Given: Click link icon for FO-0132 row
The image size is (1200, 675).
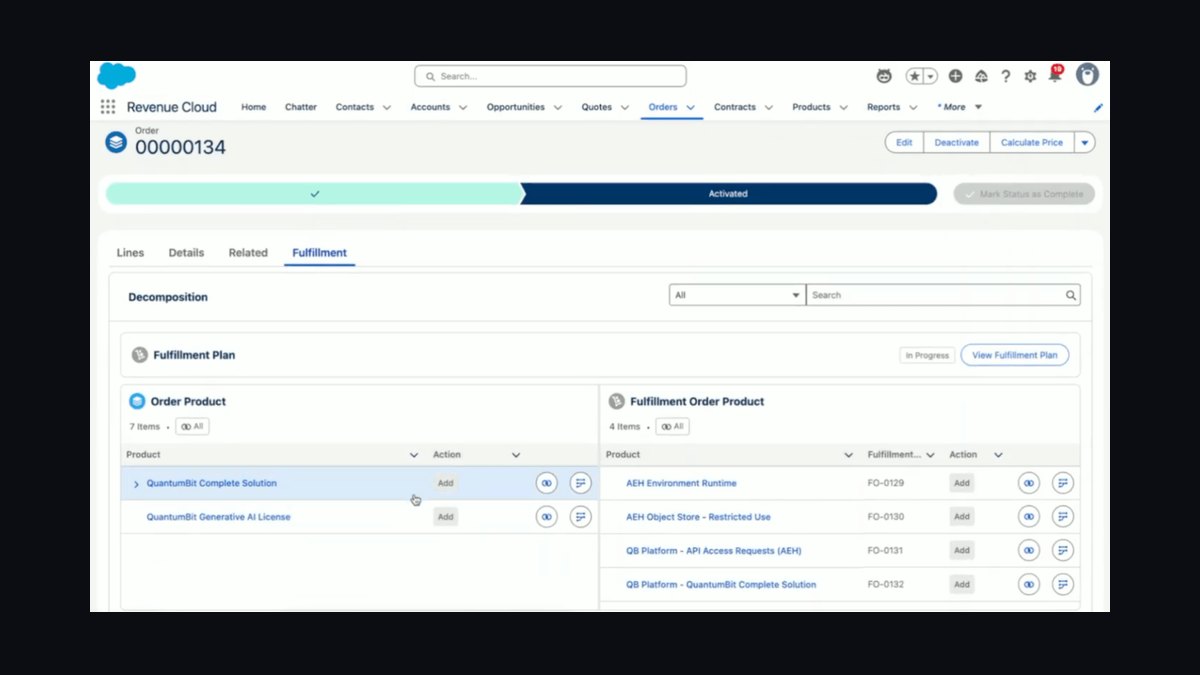Looking at the screenshot, I should 1029,584.
